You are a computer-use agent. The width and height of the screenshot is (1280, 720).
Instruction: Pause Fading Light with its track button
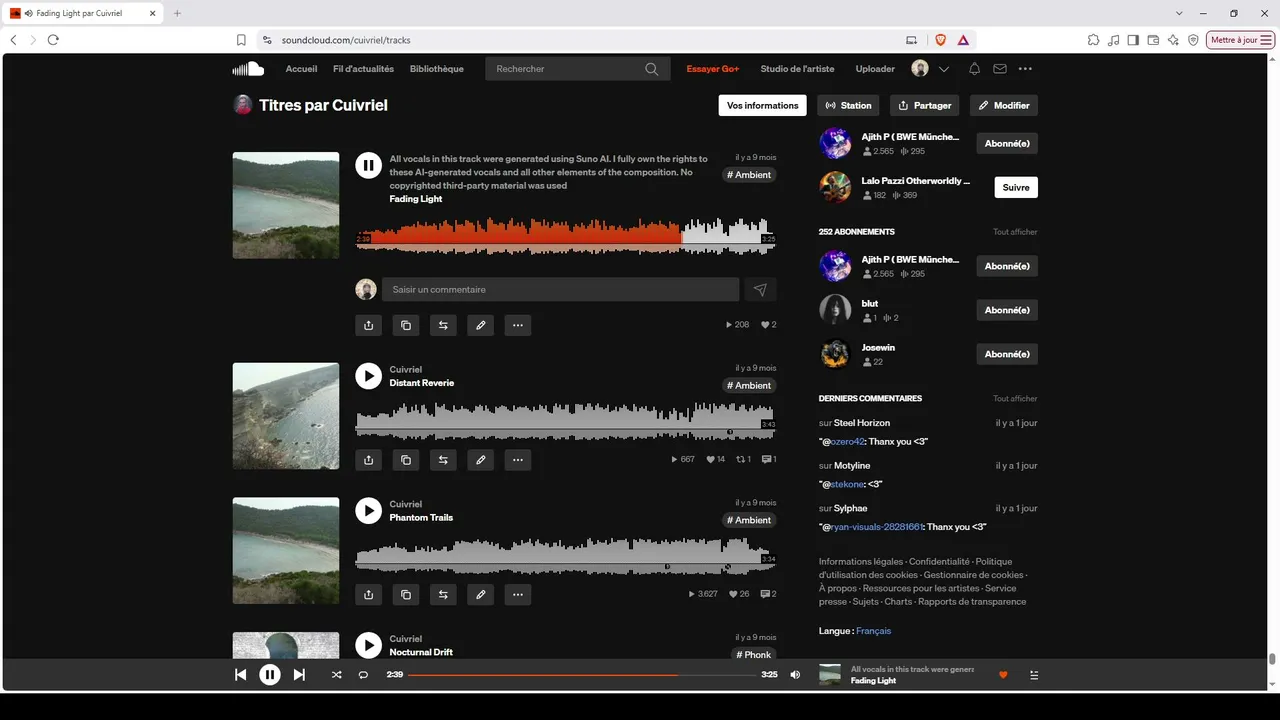click(x=369, y=165)
